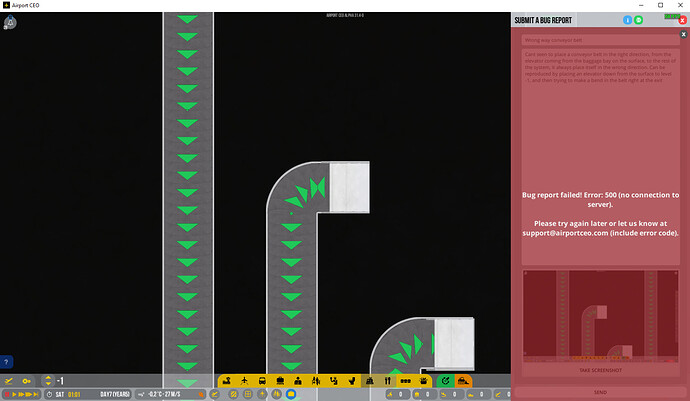This screenshot has height=401, width=690.
Task: Open the decoration plant build menu
Action: click(423, 381)
